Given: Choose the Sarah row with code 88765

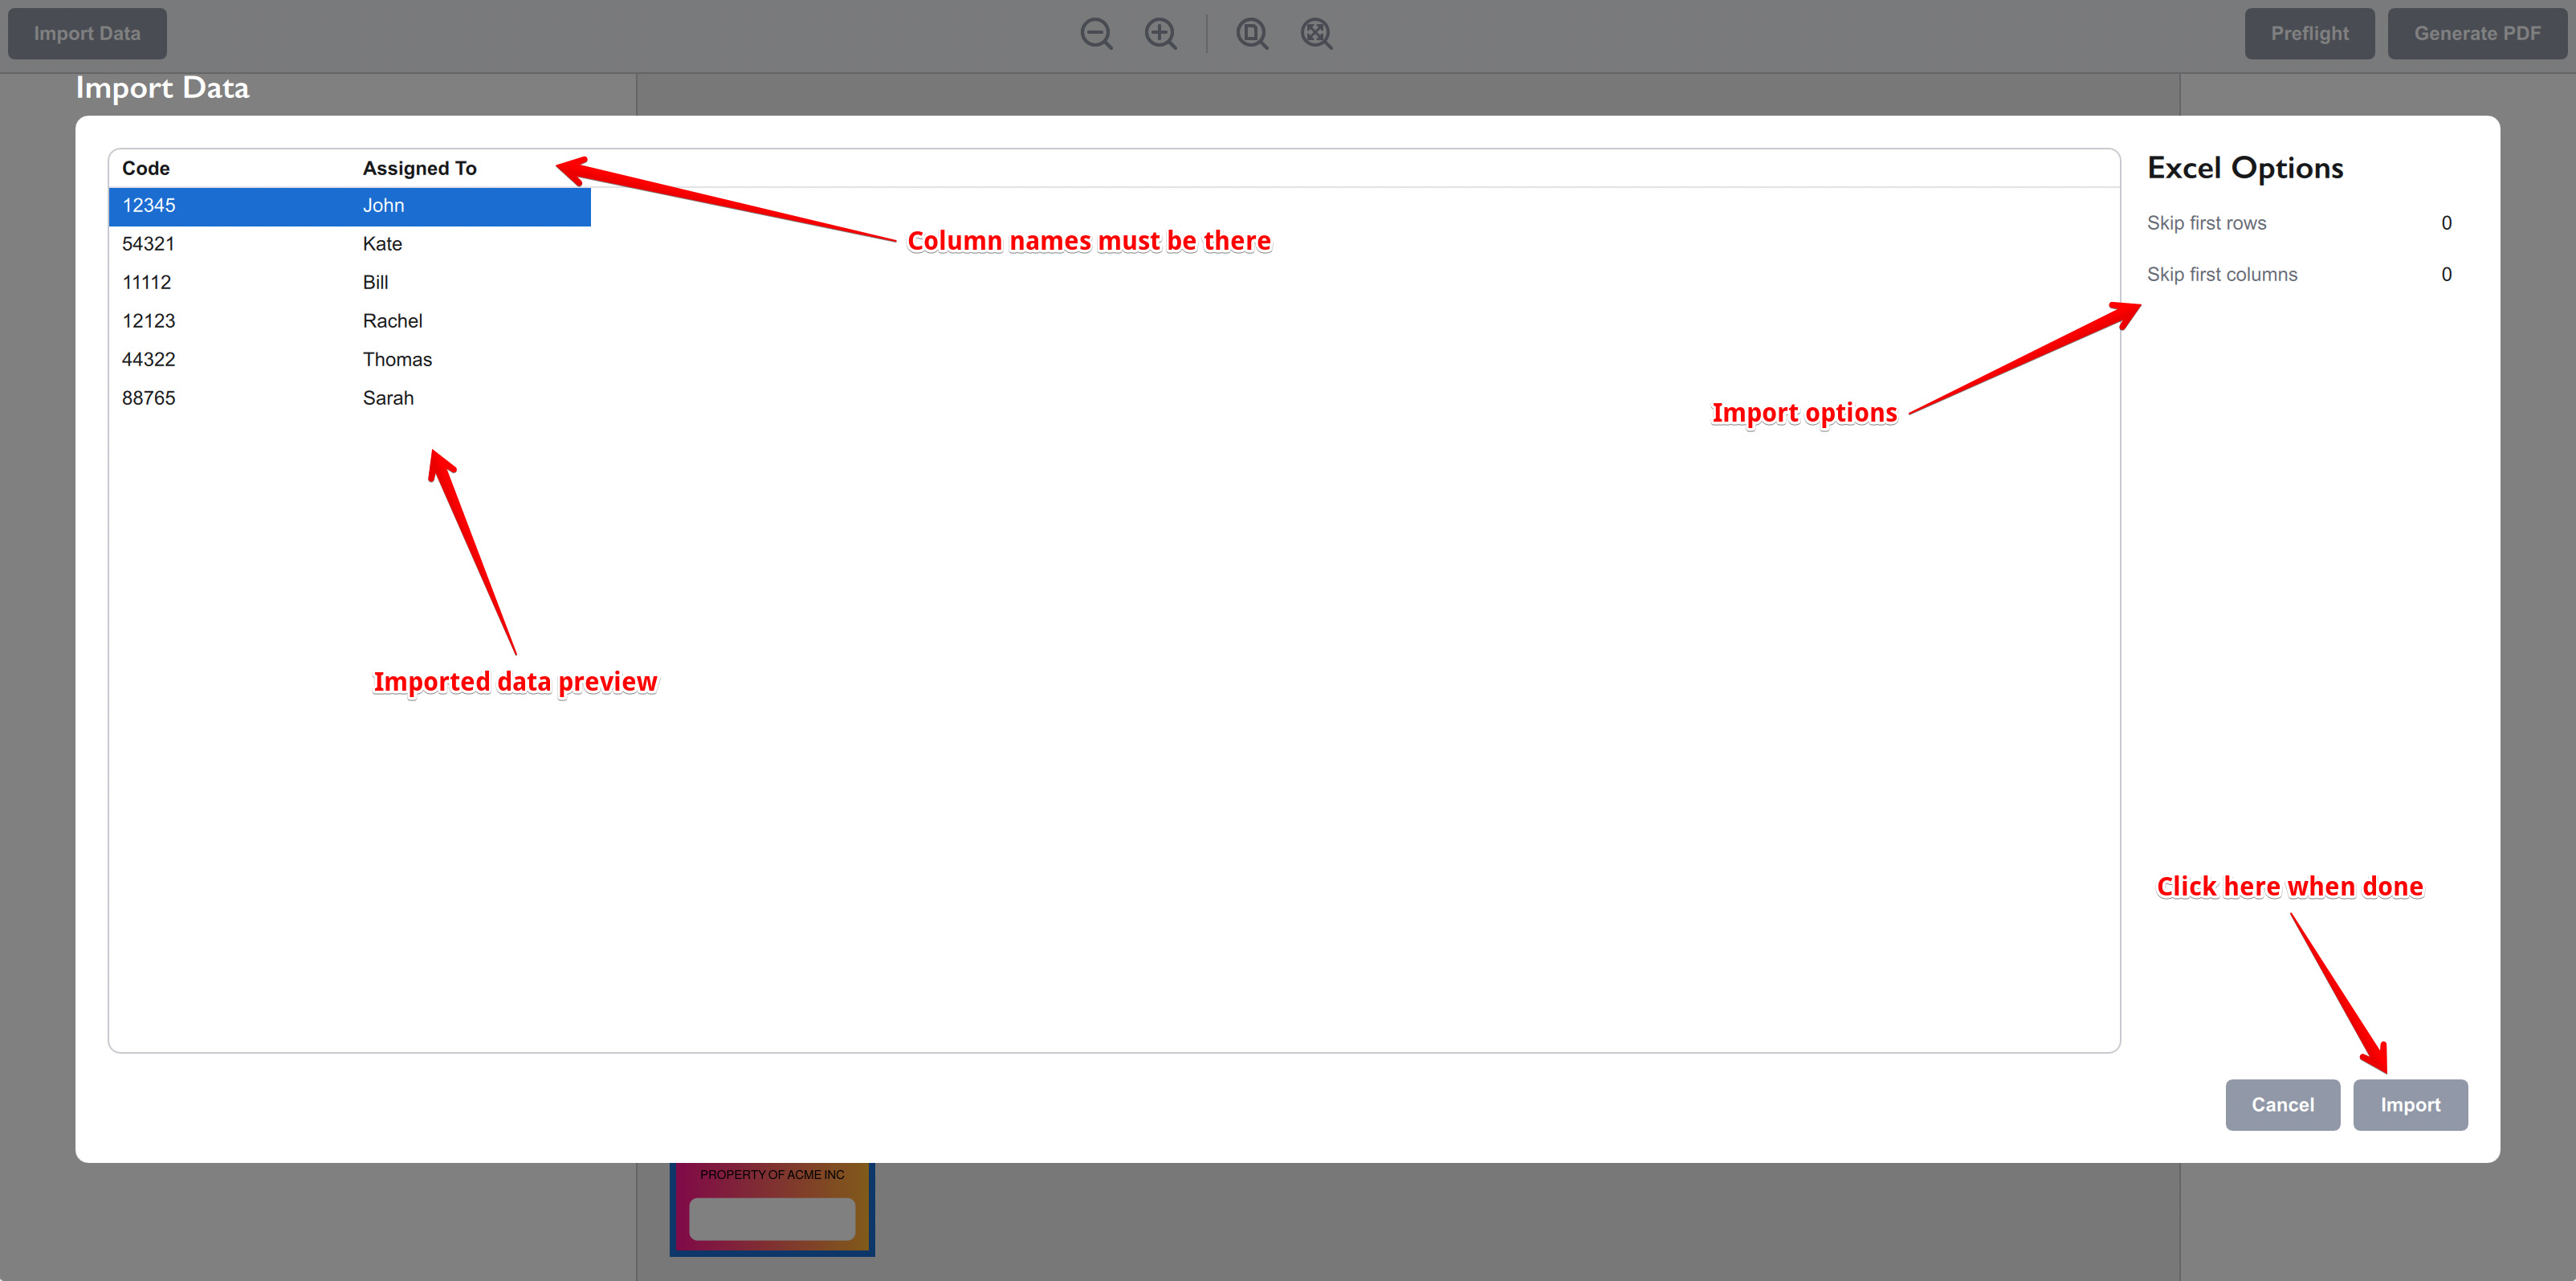Looking at the screenshot, I should pyautogui.click(x=349, y=398).
